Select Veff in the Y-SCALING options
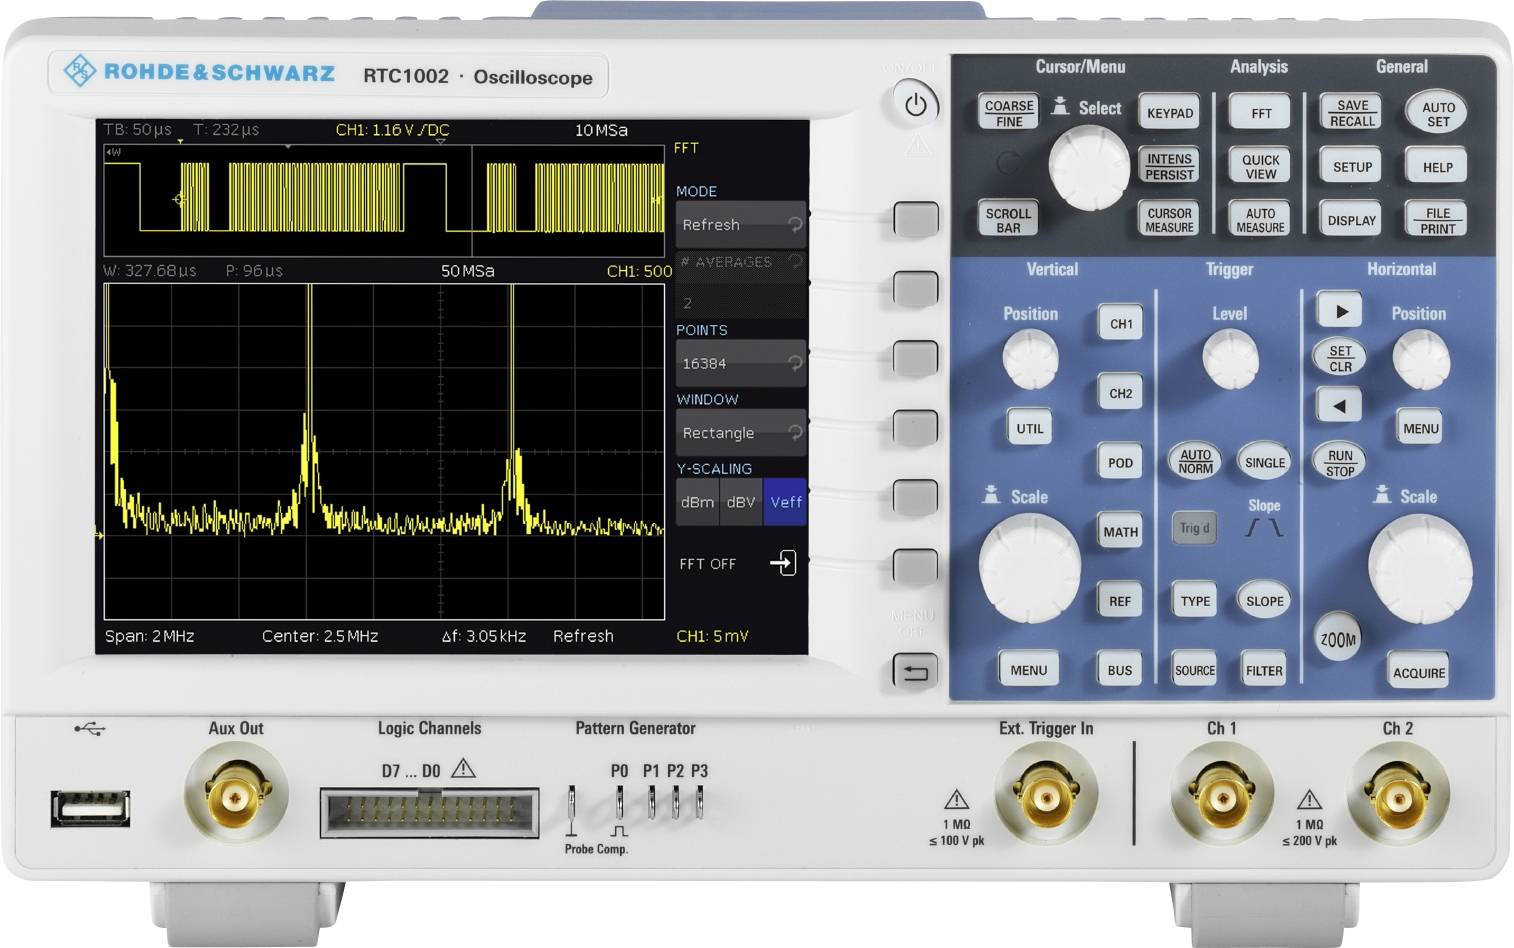Screen dimensions: 1514x948 pos(785,502)
